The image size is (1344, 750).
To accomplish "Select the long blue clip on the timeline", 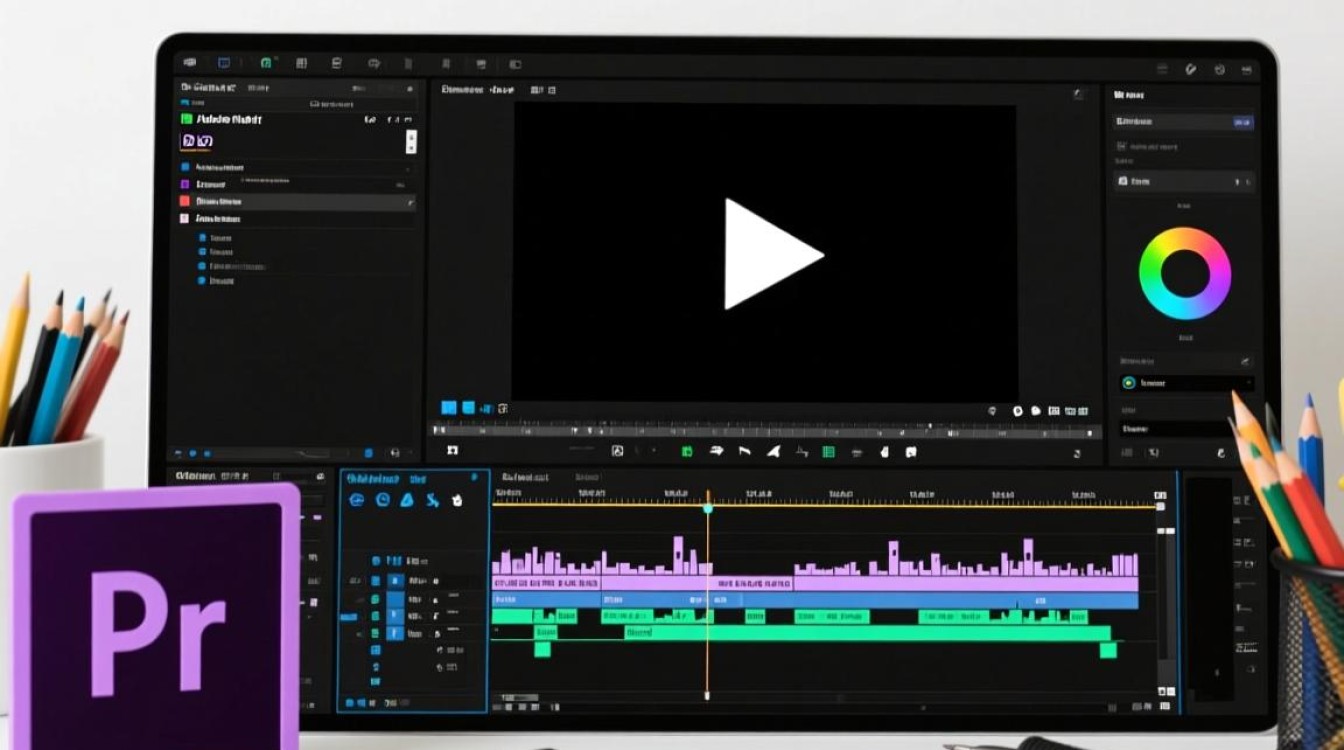I will tap(815, 601).
